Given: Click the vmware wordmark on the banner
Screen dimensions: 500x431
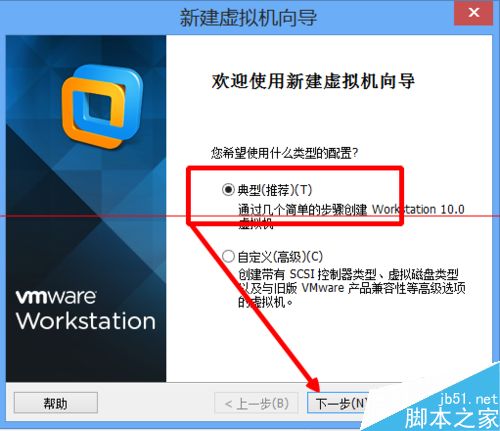Looking at the screenshot, I should [56, 297].
